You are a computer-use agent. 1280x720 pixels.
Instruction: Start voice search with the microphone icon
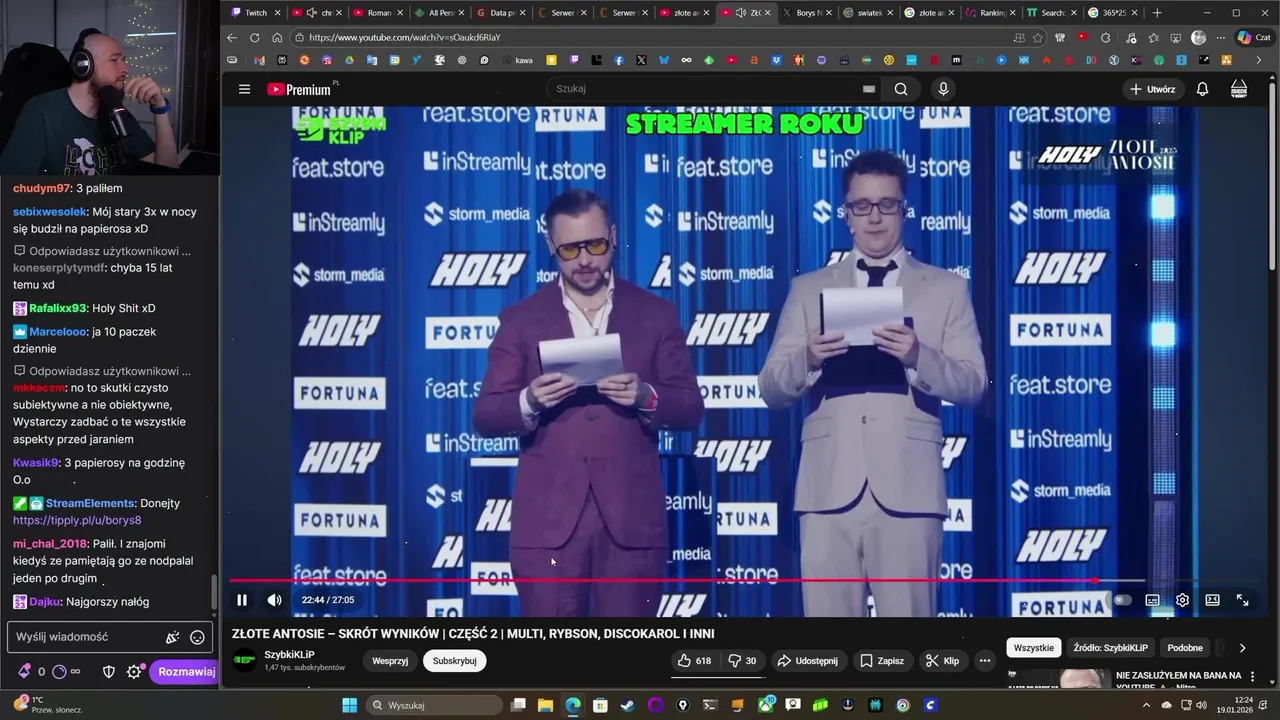point(943,89)
